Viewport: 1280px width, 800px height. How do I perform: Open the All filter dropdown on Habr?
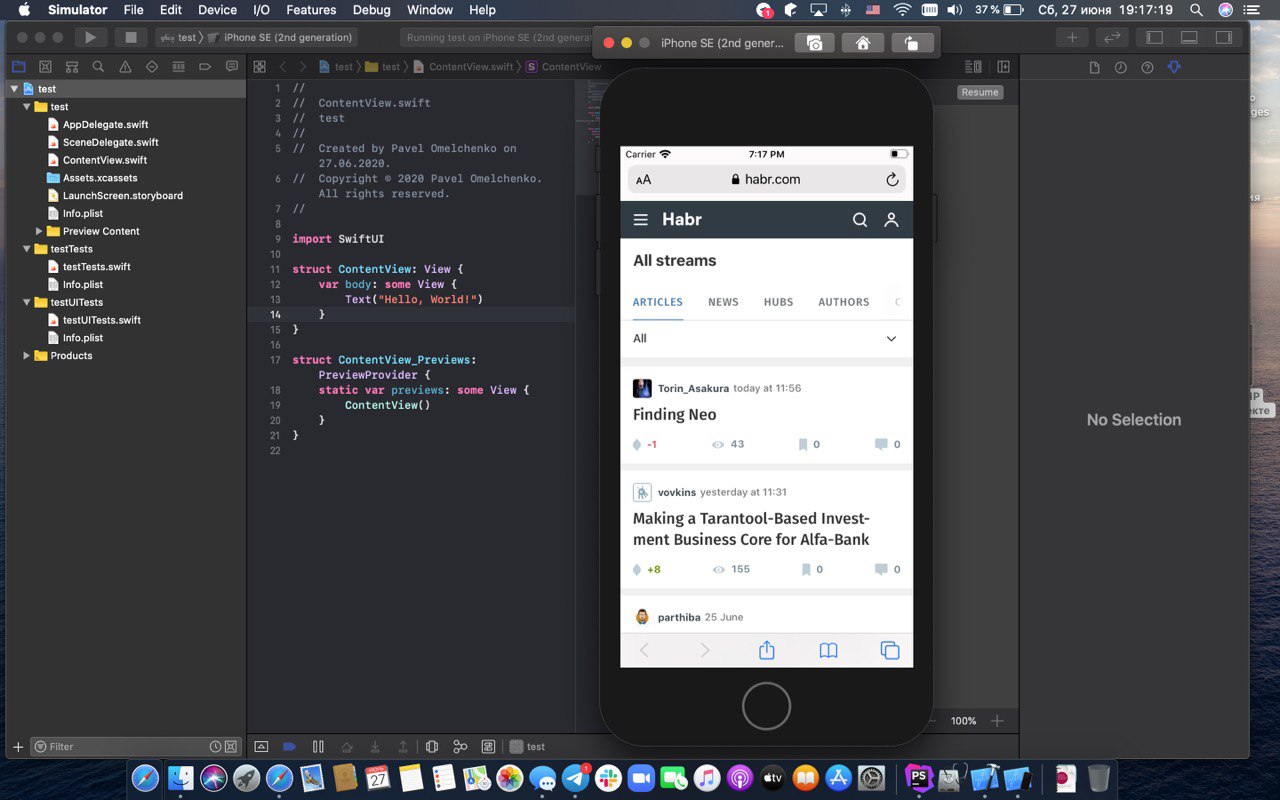766,339
